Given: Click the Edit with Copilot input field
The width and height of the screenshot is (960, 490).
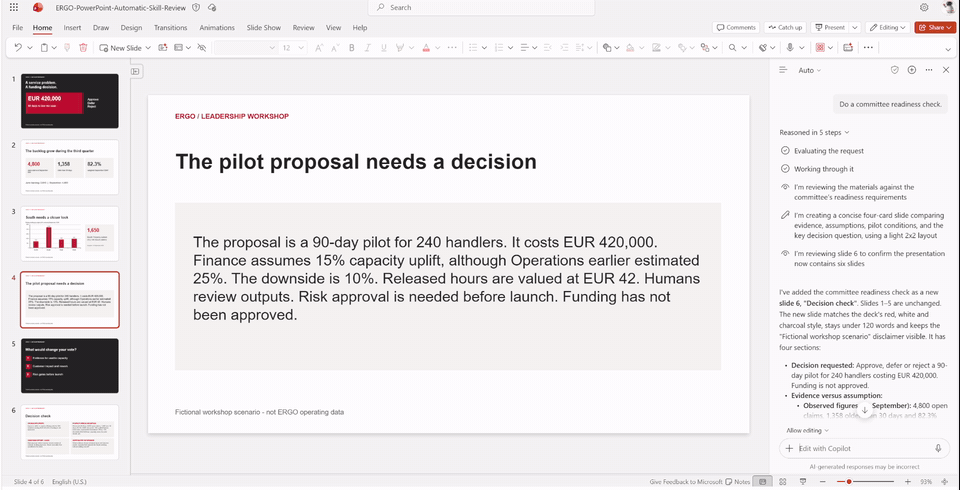Looking at the screenshot, I should 863,448.
